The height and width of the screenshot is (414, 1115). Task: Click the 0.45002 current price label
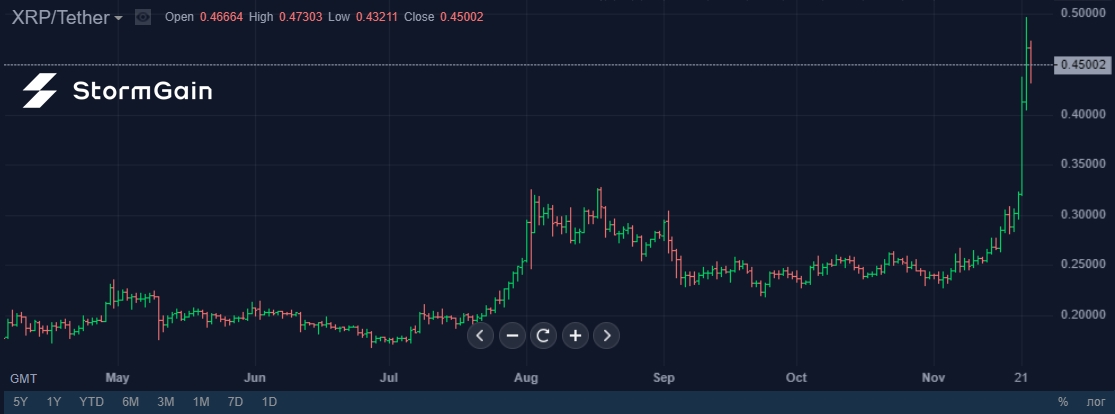pos(1082,65)
